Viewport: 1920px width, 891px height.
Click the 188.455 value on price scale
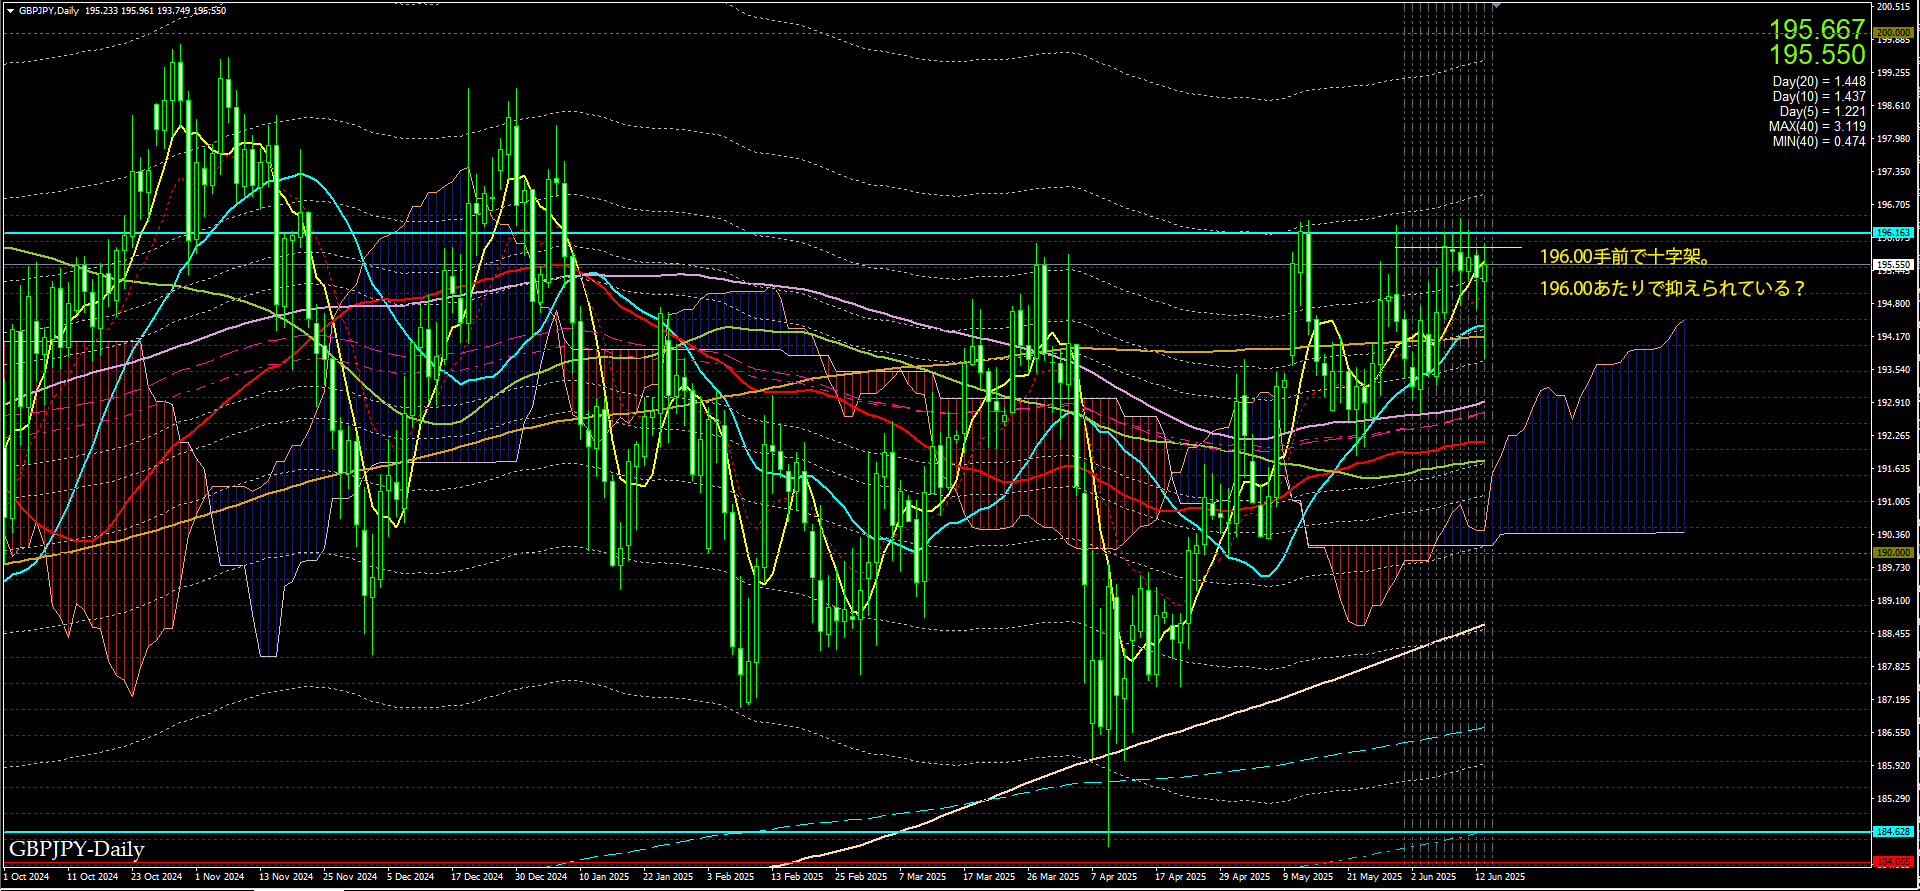[1893, 634]
